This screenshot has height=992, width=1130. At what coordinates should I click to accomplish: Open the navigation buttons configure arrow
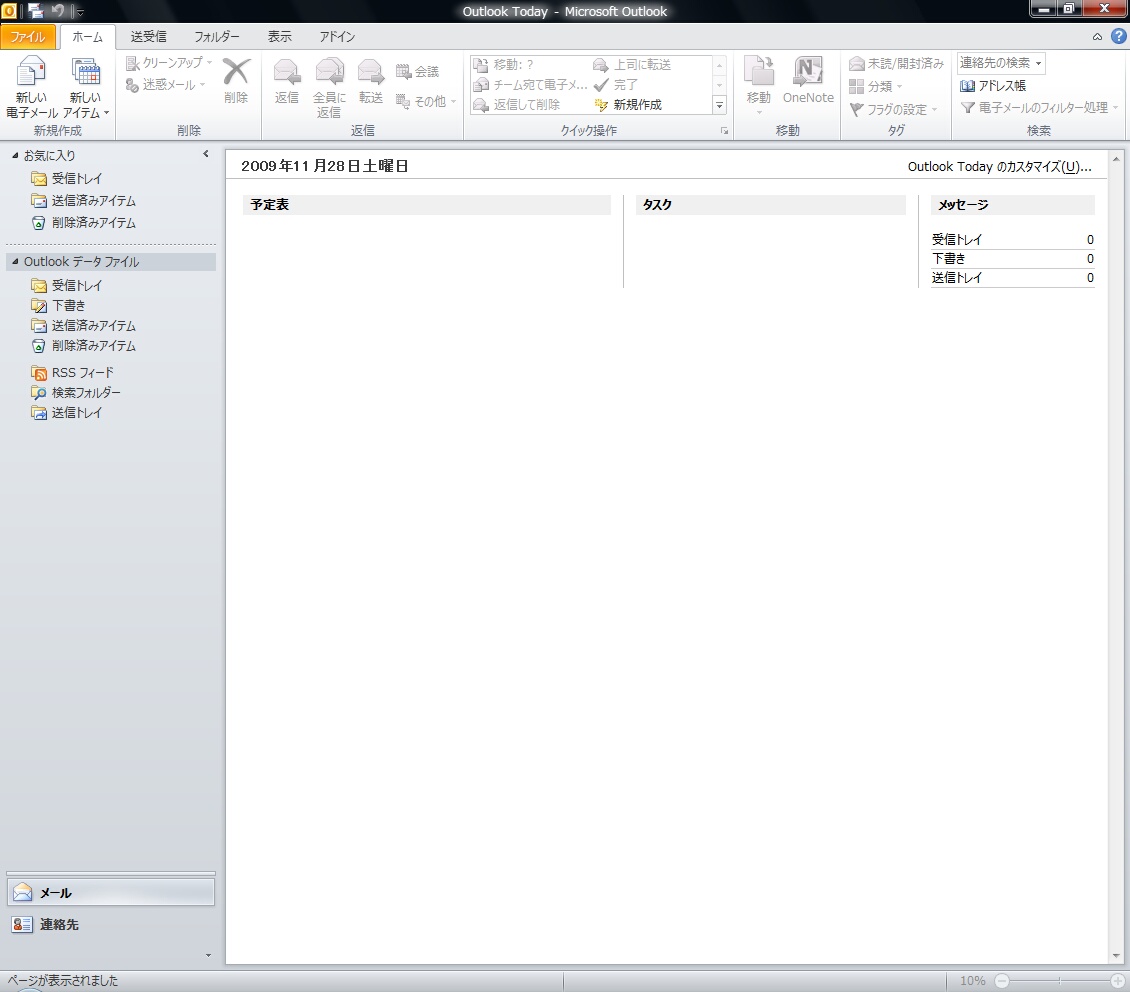pos(208,955)
